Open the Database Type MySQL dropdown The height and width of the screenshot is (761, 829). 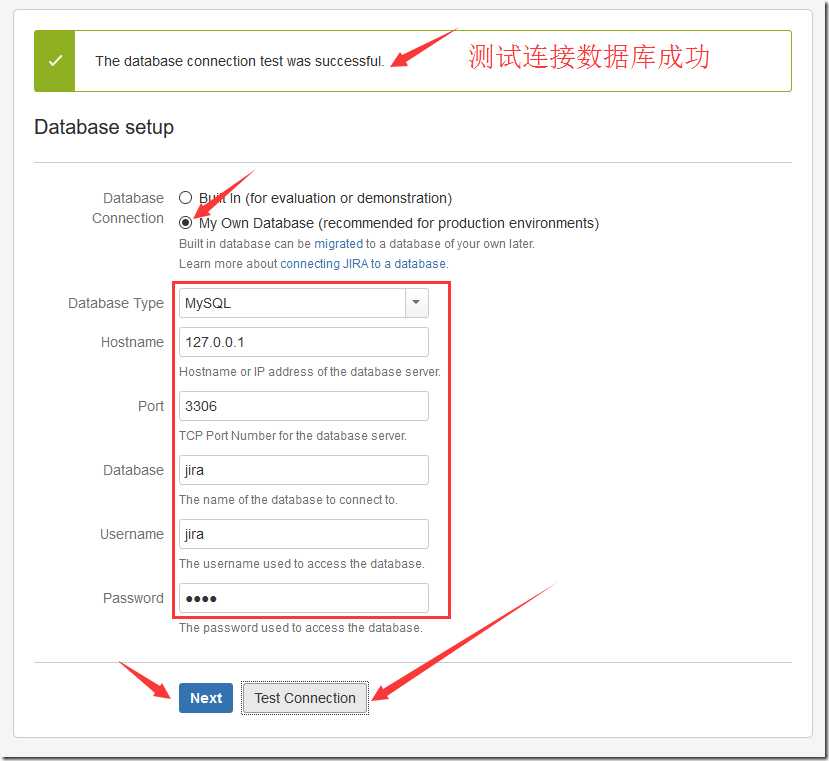point(303,303)
